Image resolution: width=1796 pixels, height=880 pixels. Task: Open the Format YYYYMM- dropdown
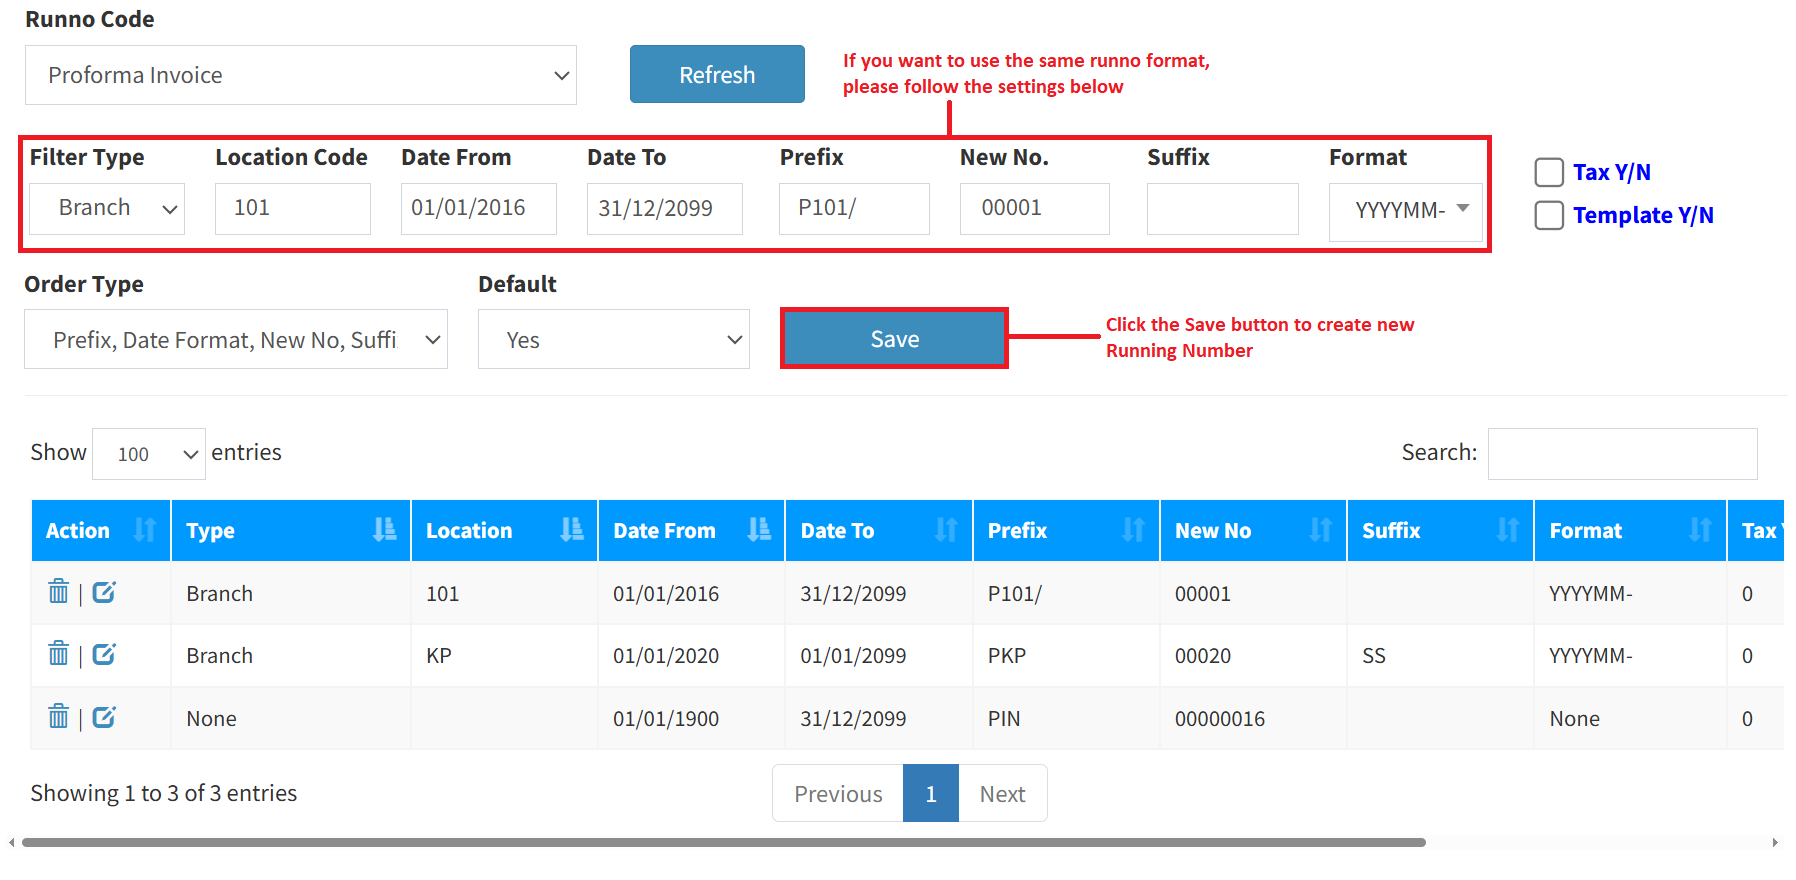click(1405, 210)
